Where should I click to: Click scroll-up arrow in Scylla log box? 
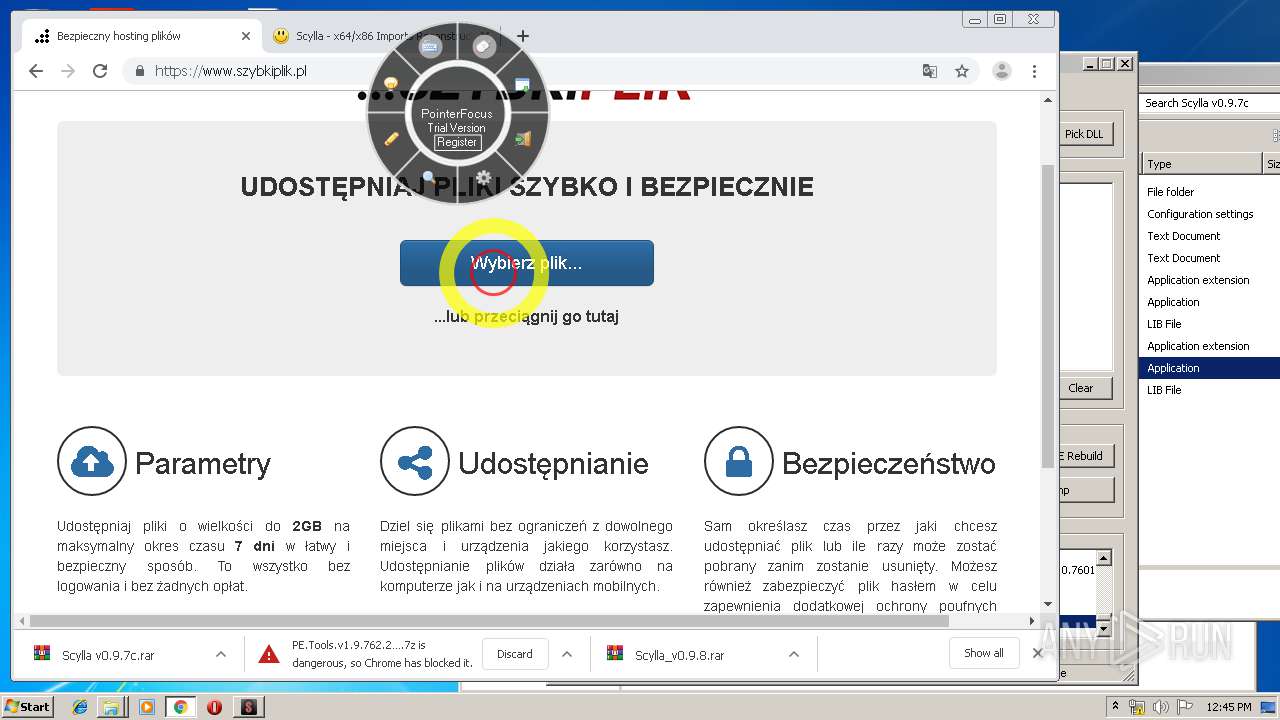point(1104,559)
